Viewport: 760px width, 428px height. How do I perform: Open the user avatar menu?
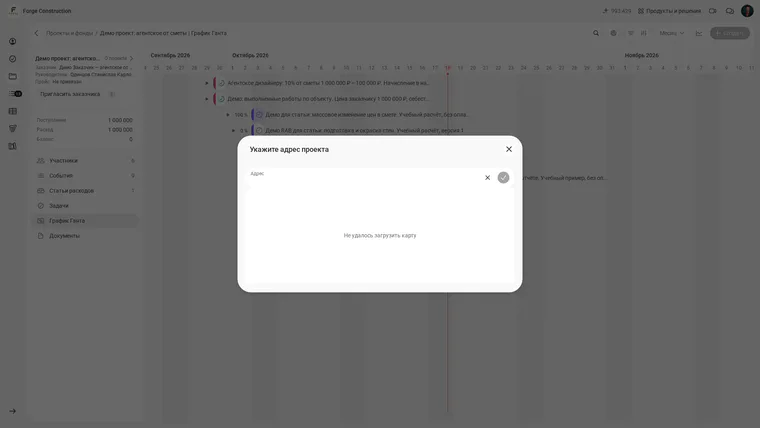point(747,11)
